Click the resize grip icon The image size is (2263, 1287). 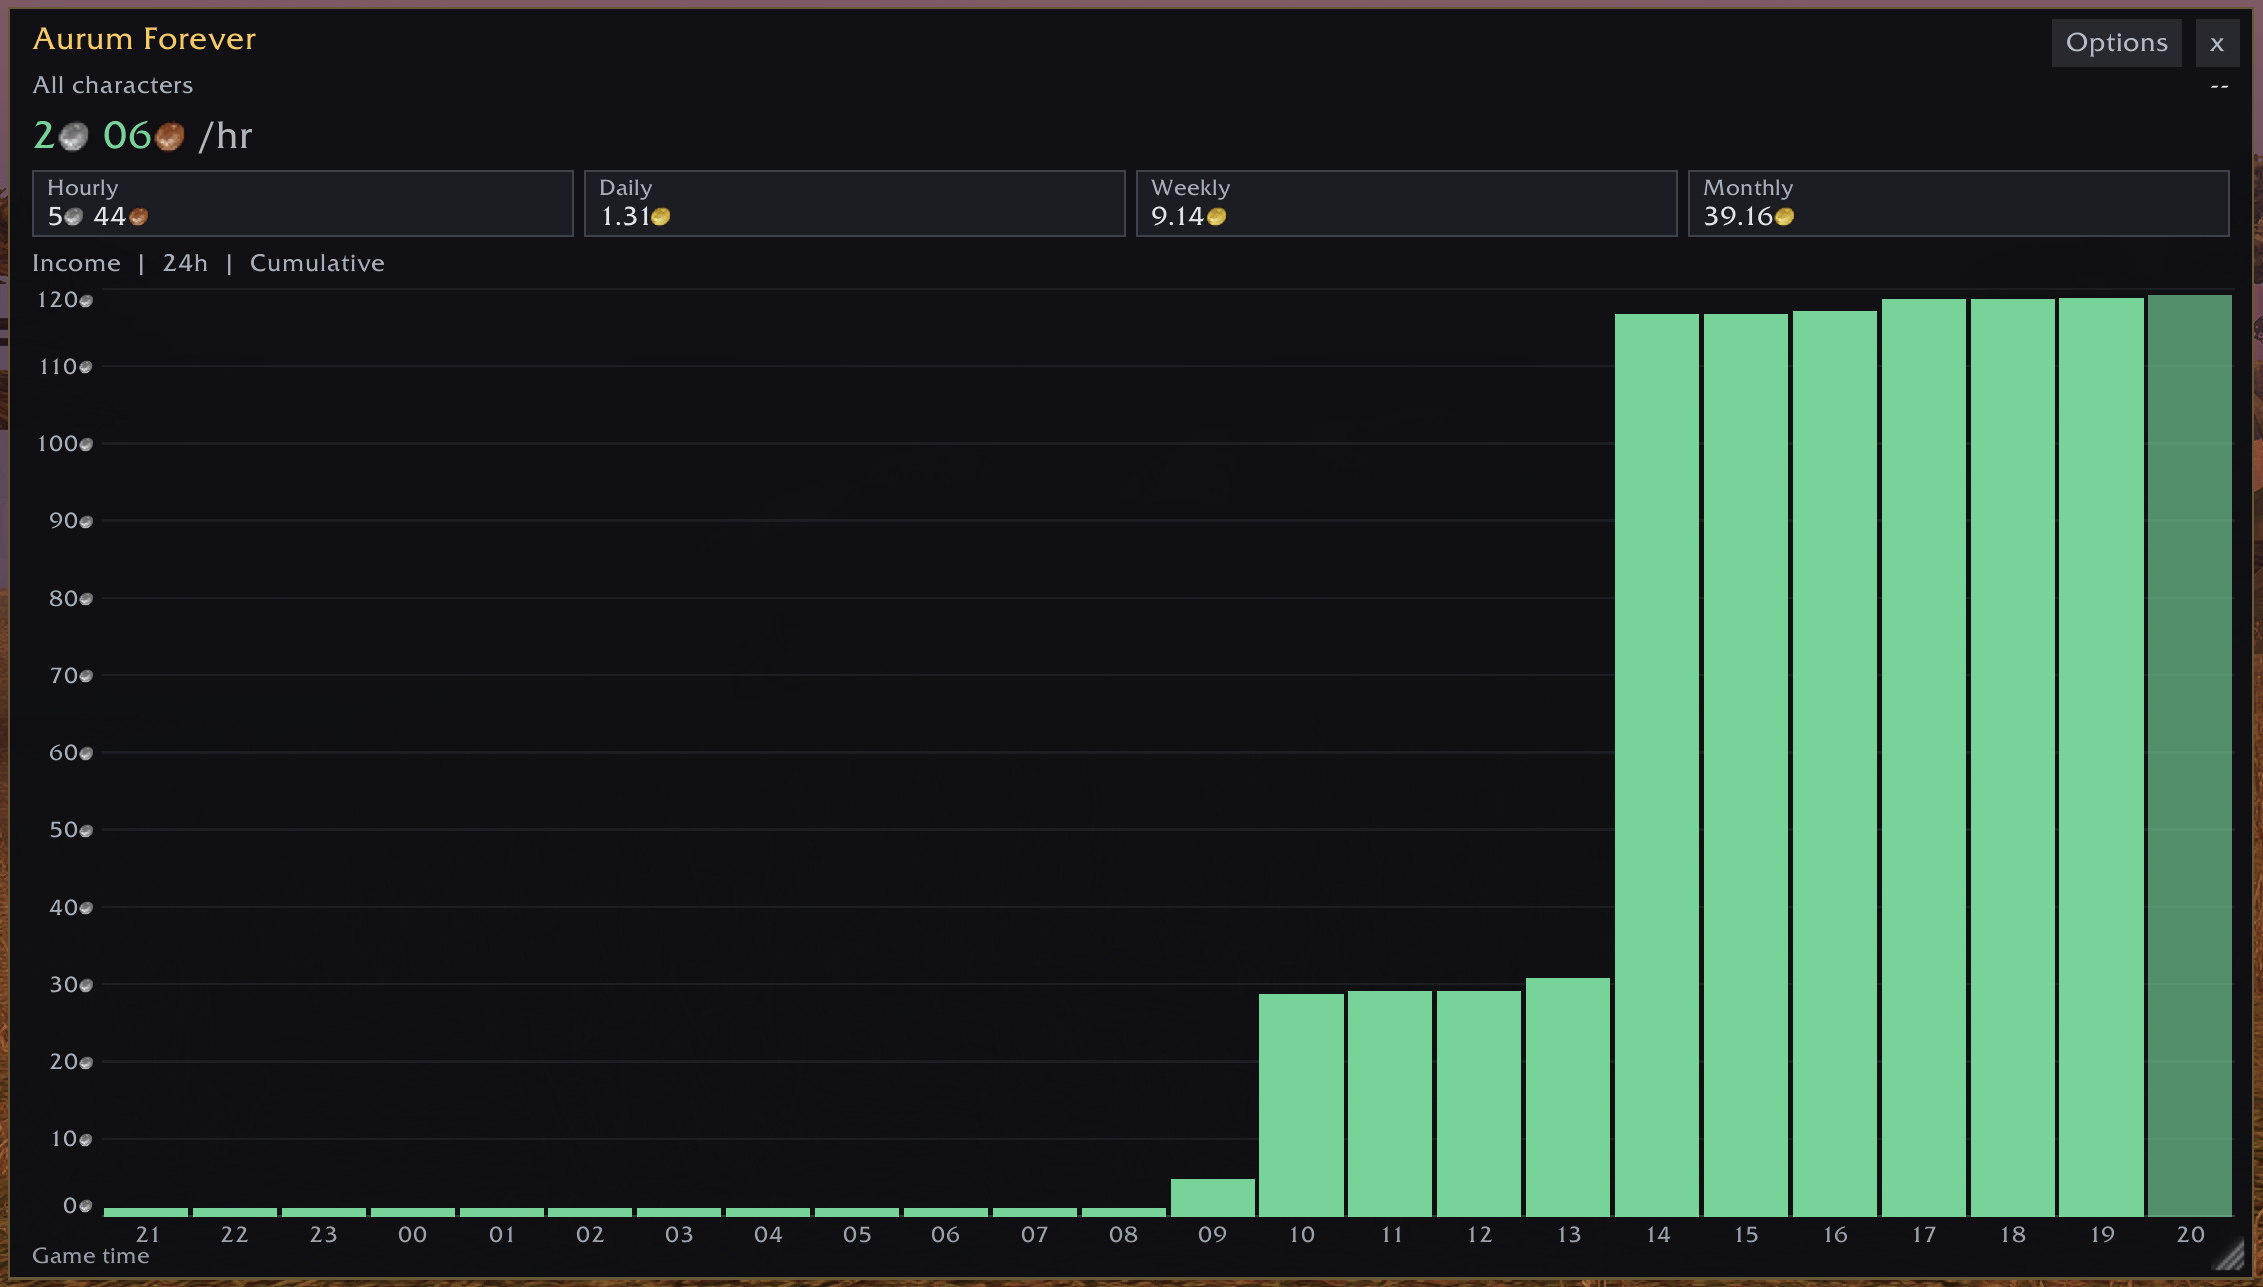pyautogui.click(x=2230, y=1254)
